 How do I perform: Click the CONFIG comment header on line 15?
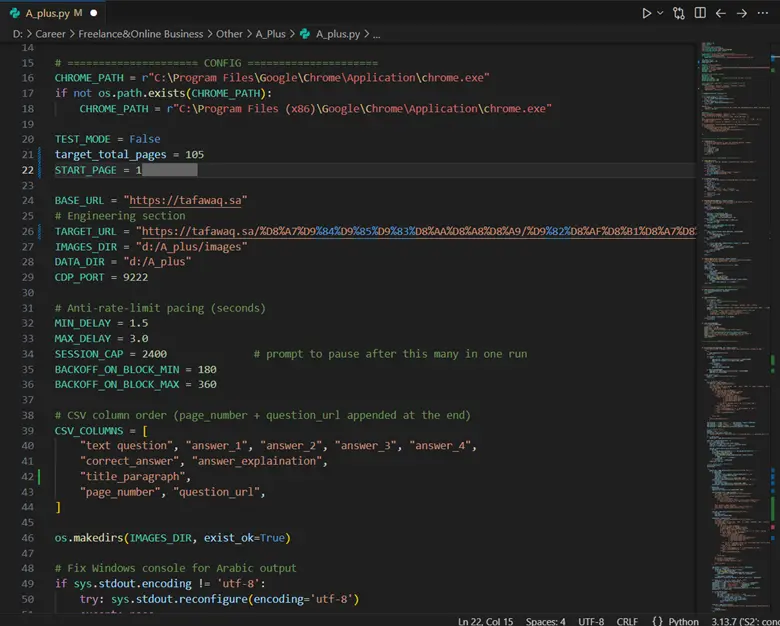(x=216, y=63)
